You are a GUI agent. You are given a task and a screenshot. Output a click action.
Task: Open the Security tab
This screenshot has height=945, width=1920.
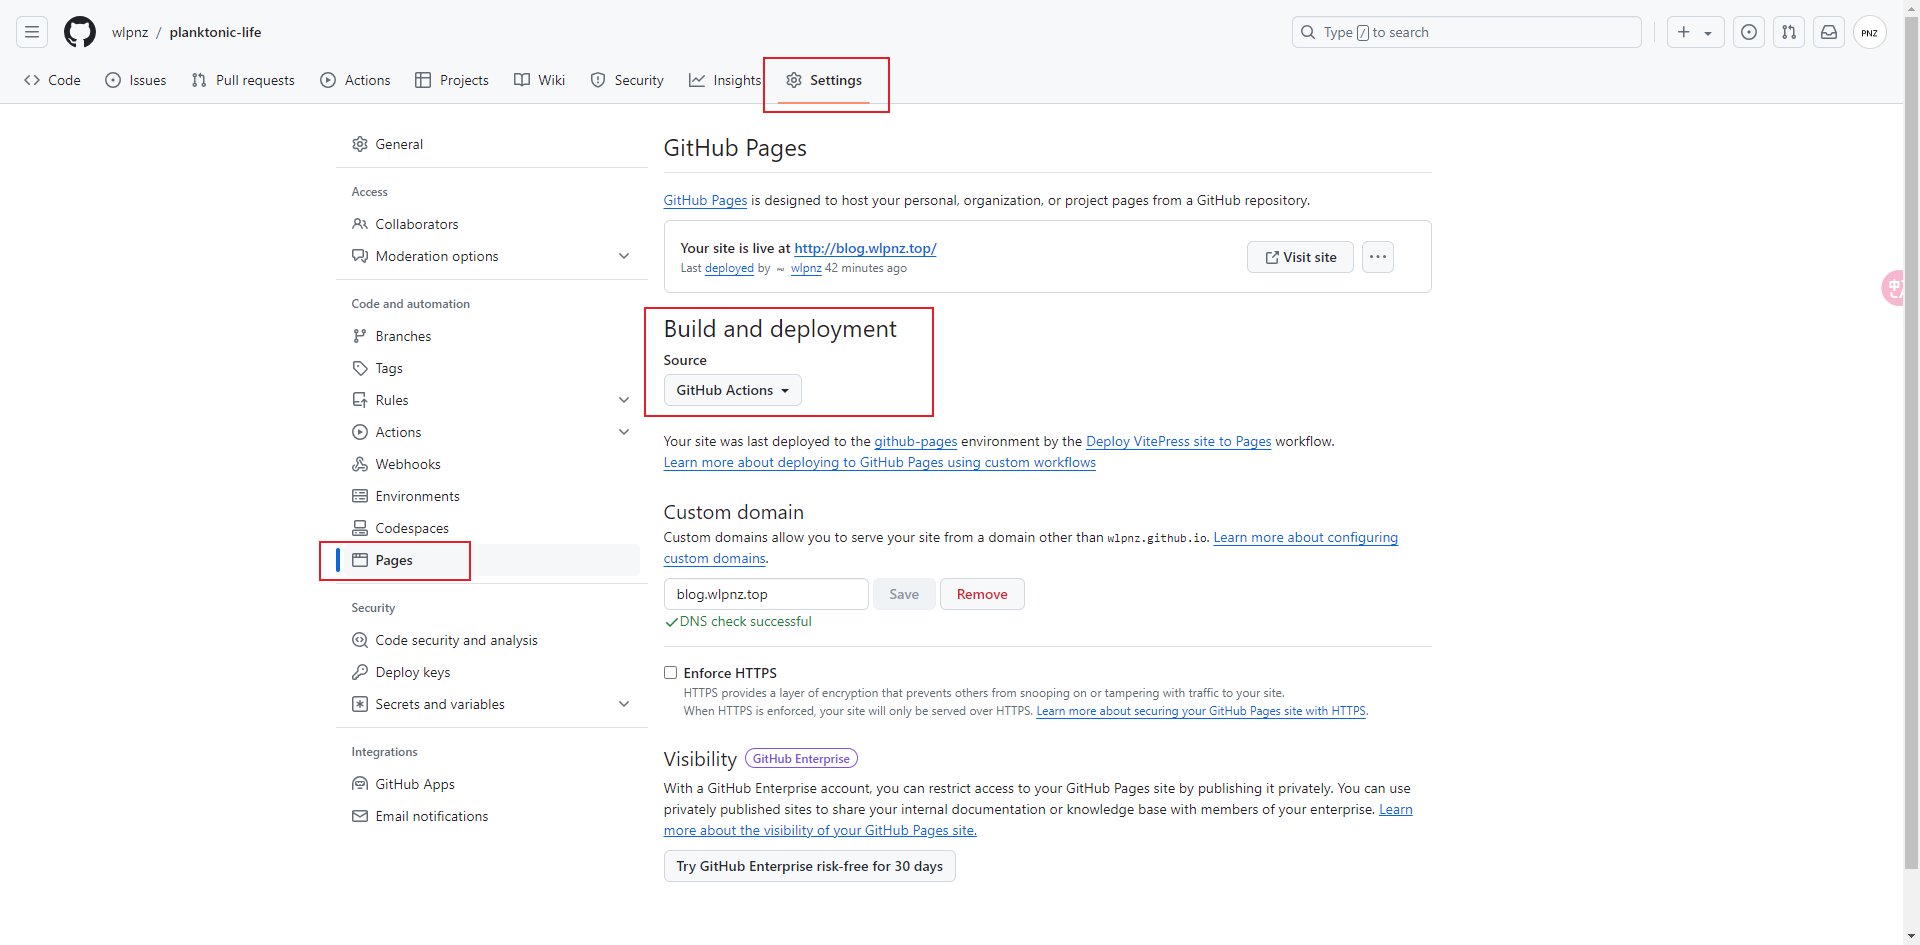[x=627, y=80]
